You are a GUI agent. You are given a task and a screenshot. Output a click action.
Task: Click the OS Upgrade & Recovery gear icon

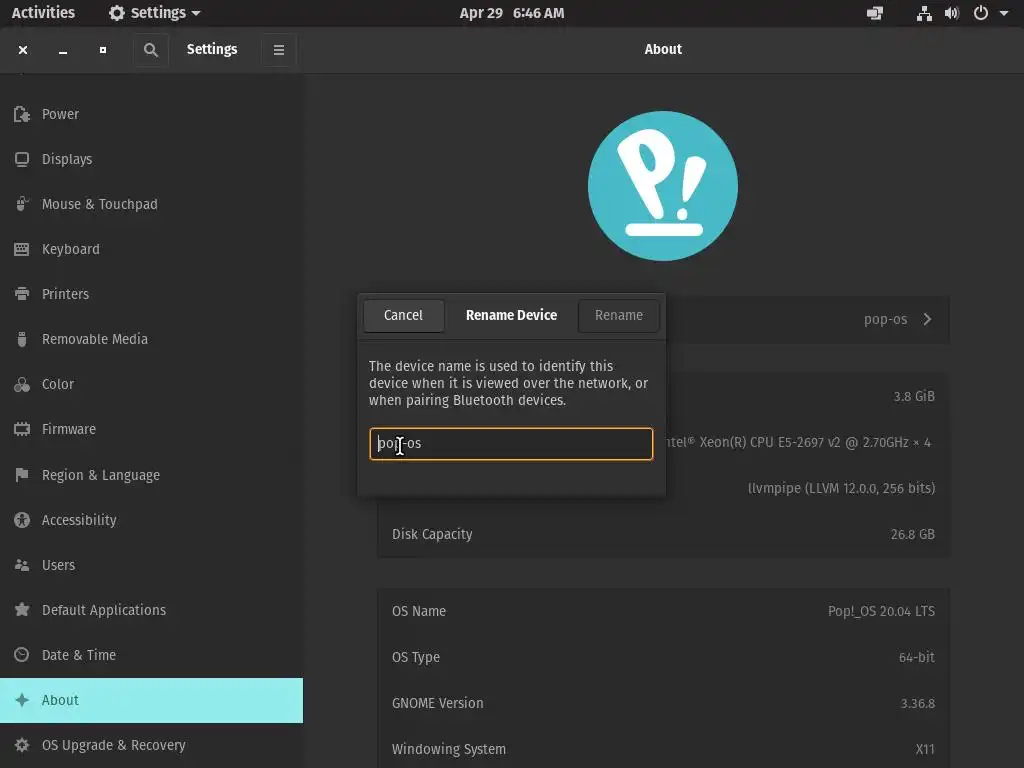[22, 745]
